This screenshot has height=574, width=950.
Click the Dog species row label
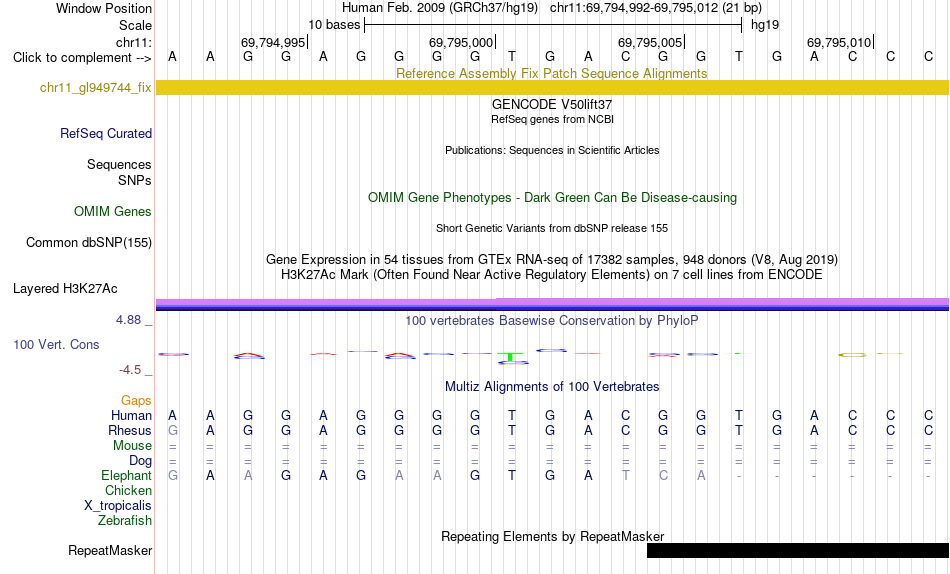[140, 461]
